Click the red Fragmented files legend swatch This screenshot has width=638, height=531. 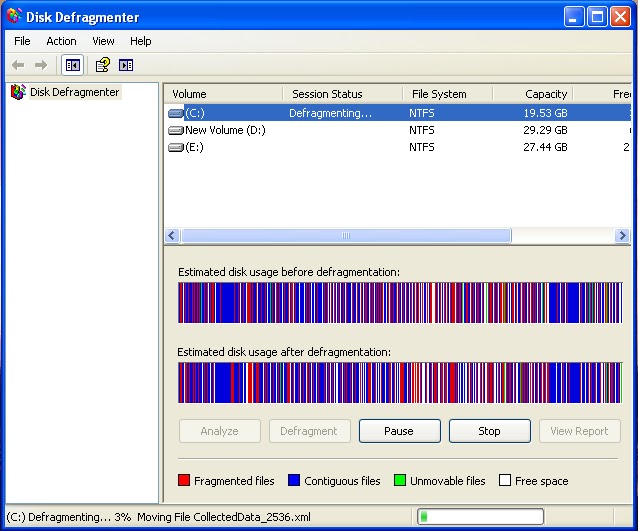184,480
